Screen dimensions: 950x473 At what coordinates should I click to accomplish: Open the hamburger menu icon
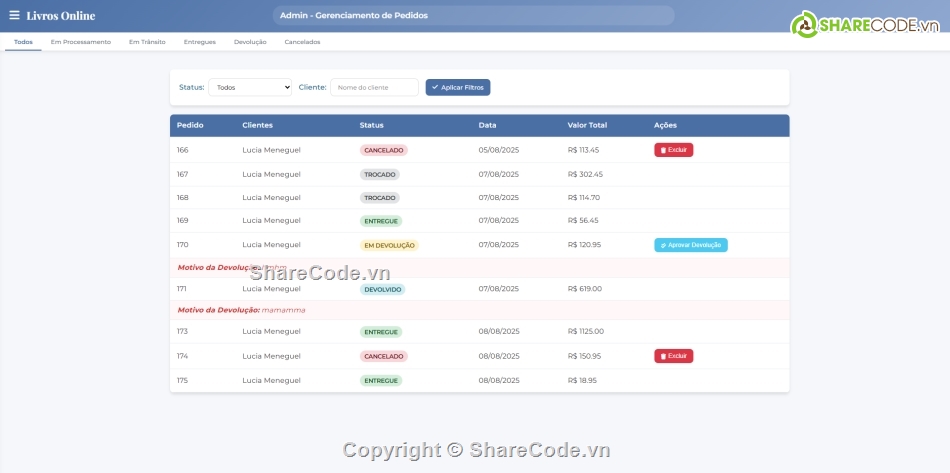(x=14, y=15)
